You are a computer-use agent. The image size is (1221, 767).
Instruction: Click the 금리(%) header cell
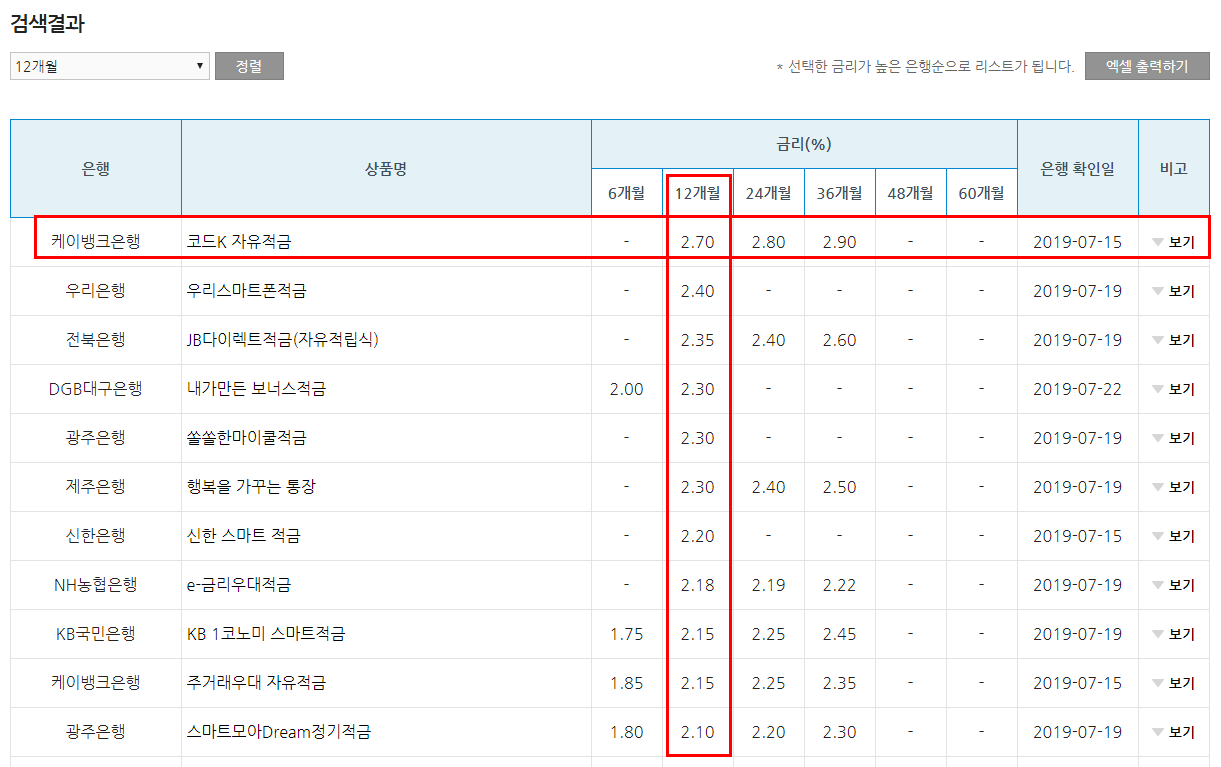point(804,144)
